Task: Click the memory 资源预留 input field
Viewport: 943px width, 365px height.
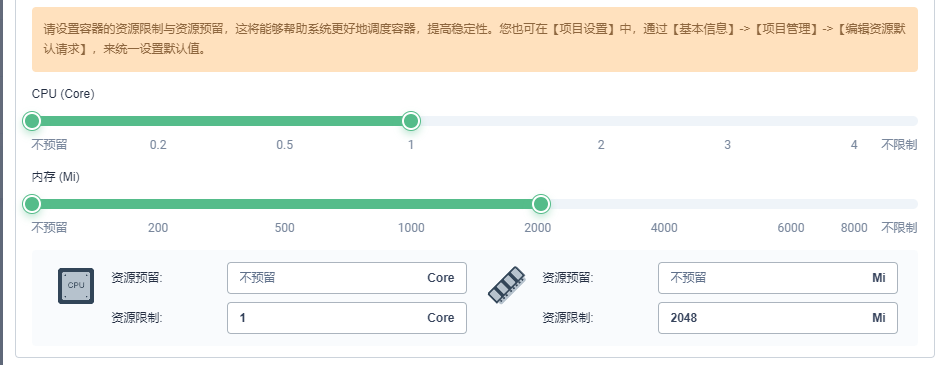Action: [x=778, y=278]
